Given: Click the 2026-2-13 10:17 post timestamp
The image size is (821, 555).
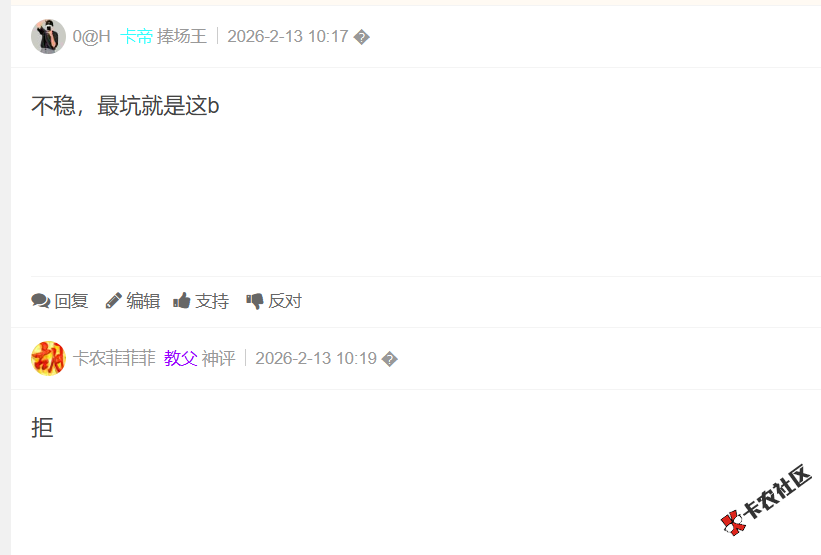Looking at the screenshot, I should [x=287, y=37].
